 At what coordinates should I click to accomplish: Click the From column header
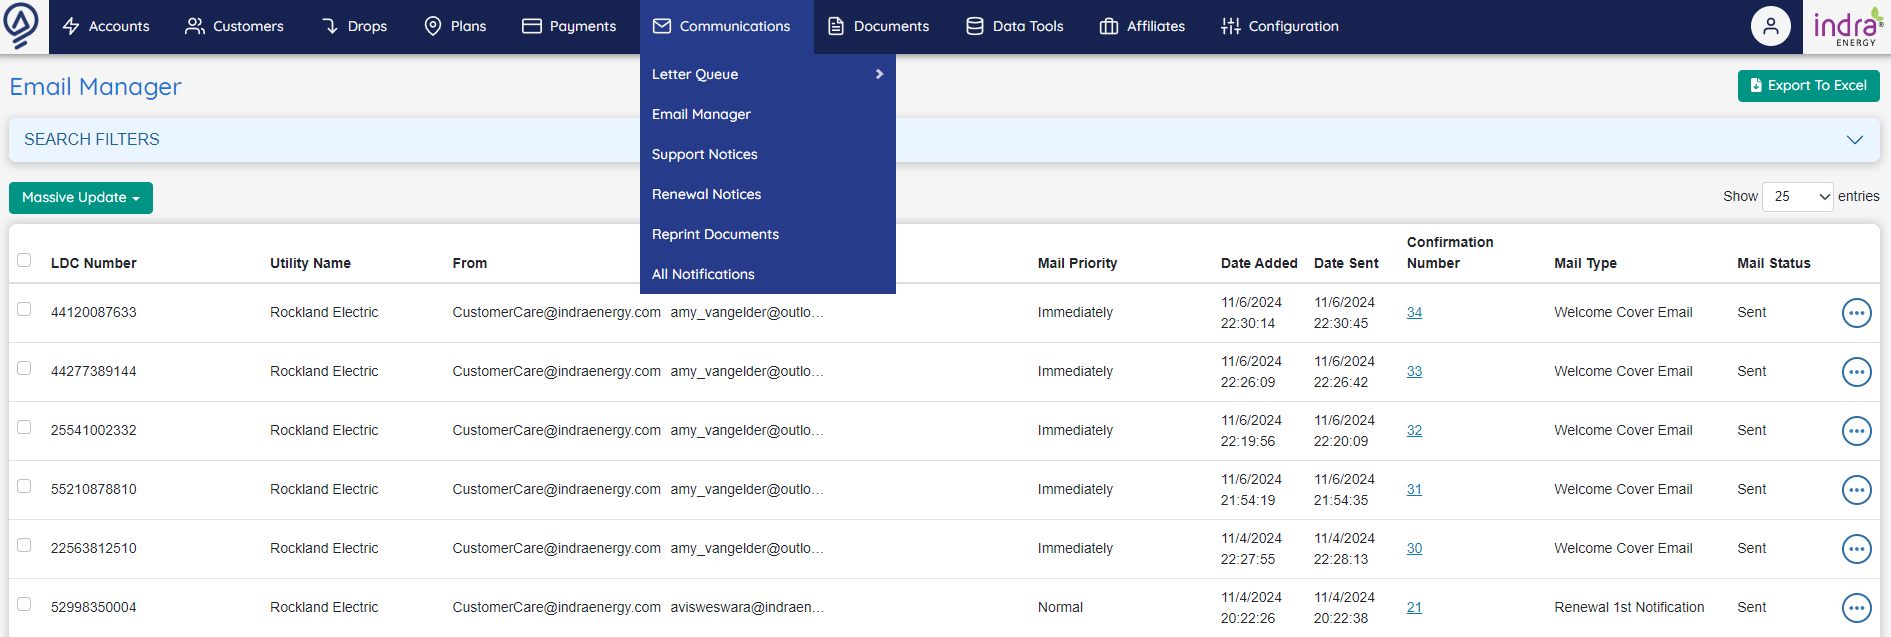coord(470,263)
